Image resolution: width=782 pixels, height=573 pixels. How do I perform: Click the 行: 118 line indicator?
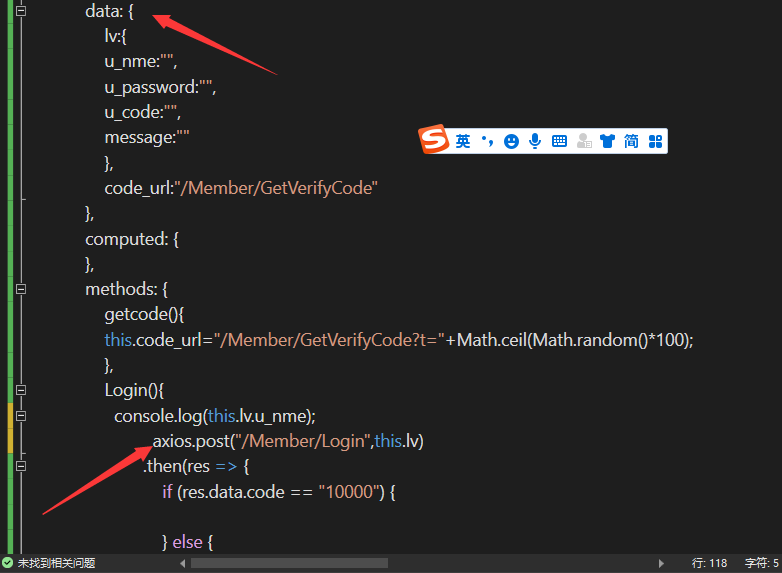click(710, 564)
